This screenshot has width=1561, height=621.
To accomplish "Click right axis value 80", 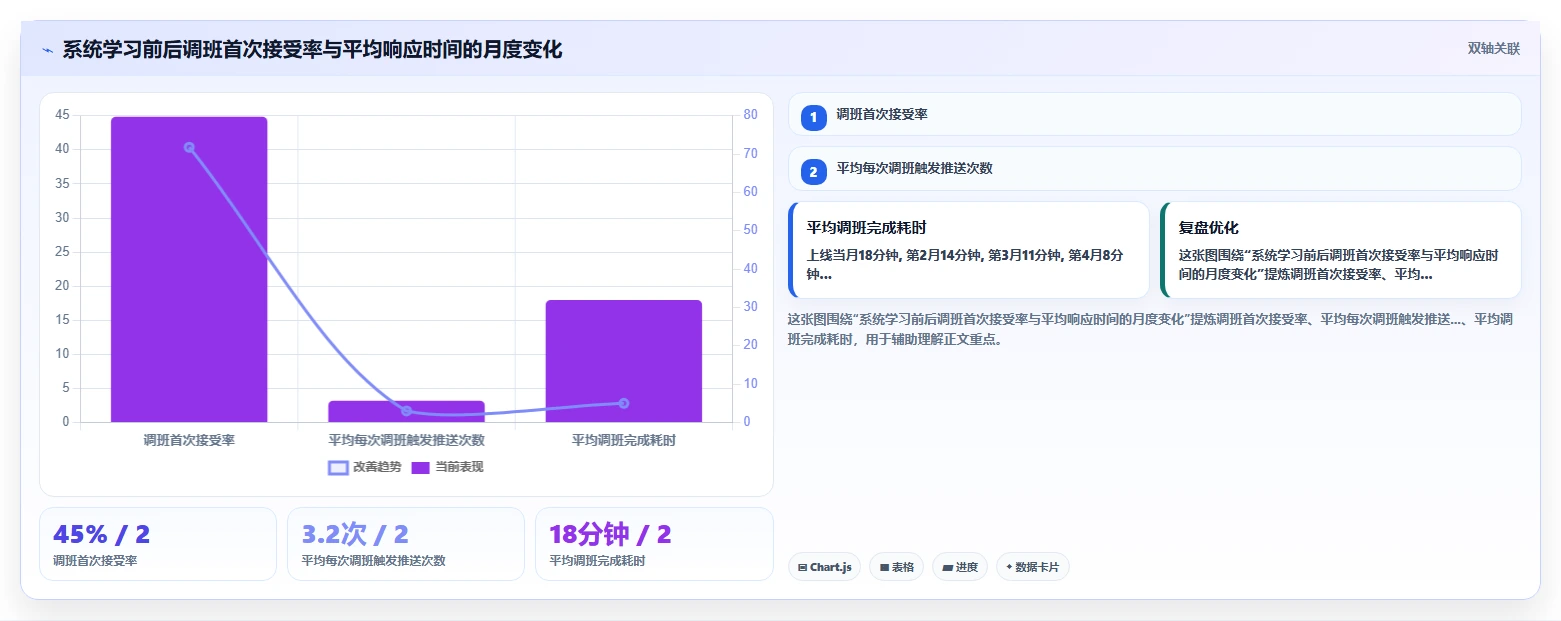I will (x=751, y=115).
